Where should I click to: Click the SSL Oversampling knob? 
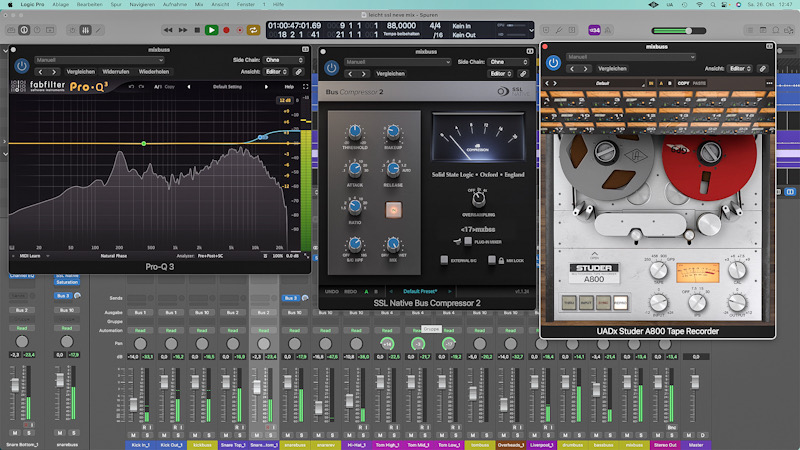click(478, 199)
